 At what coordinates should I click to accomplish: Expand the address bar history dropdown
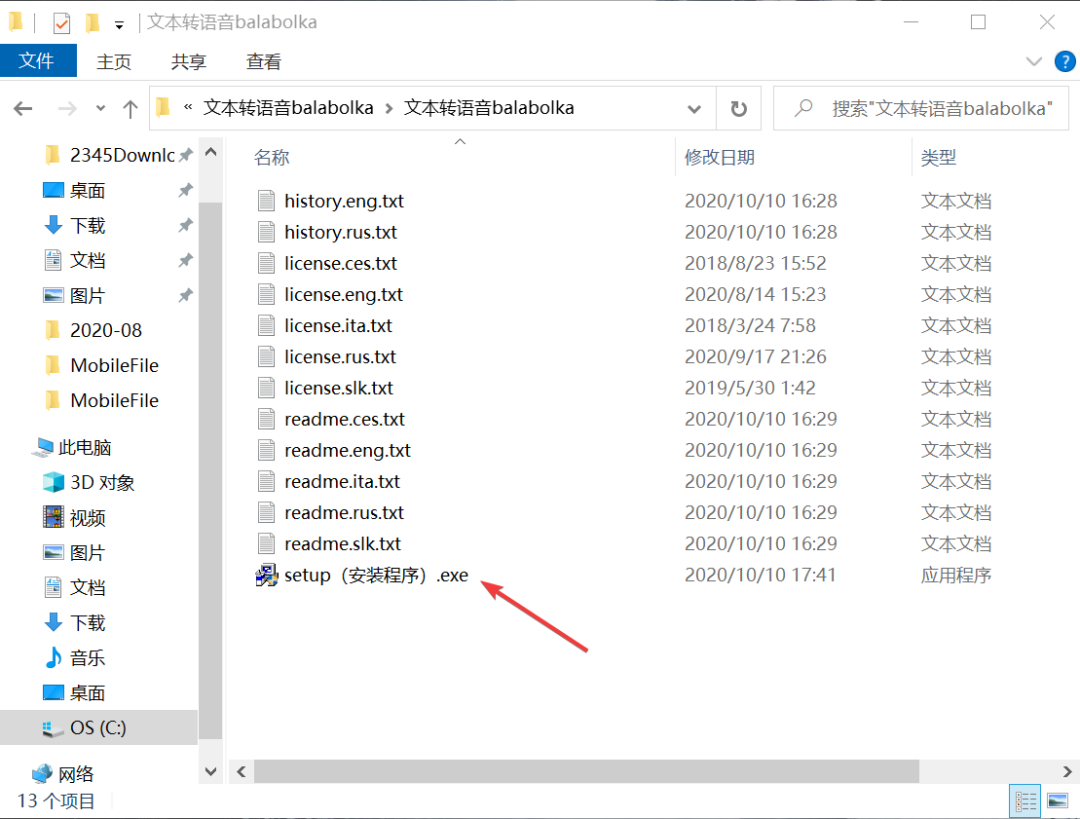tap(694, 108)
